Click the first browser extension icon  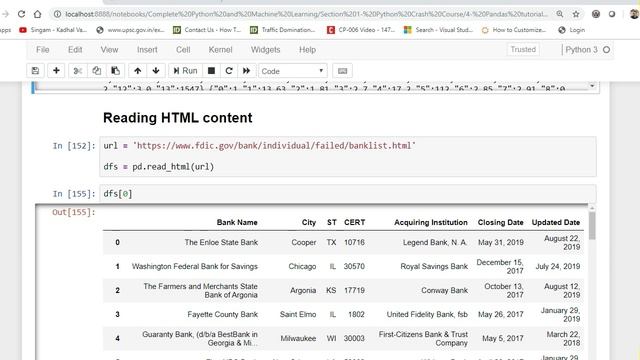pos(596,14)
